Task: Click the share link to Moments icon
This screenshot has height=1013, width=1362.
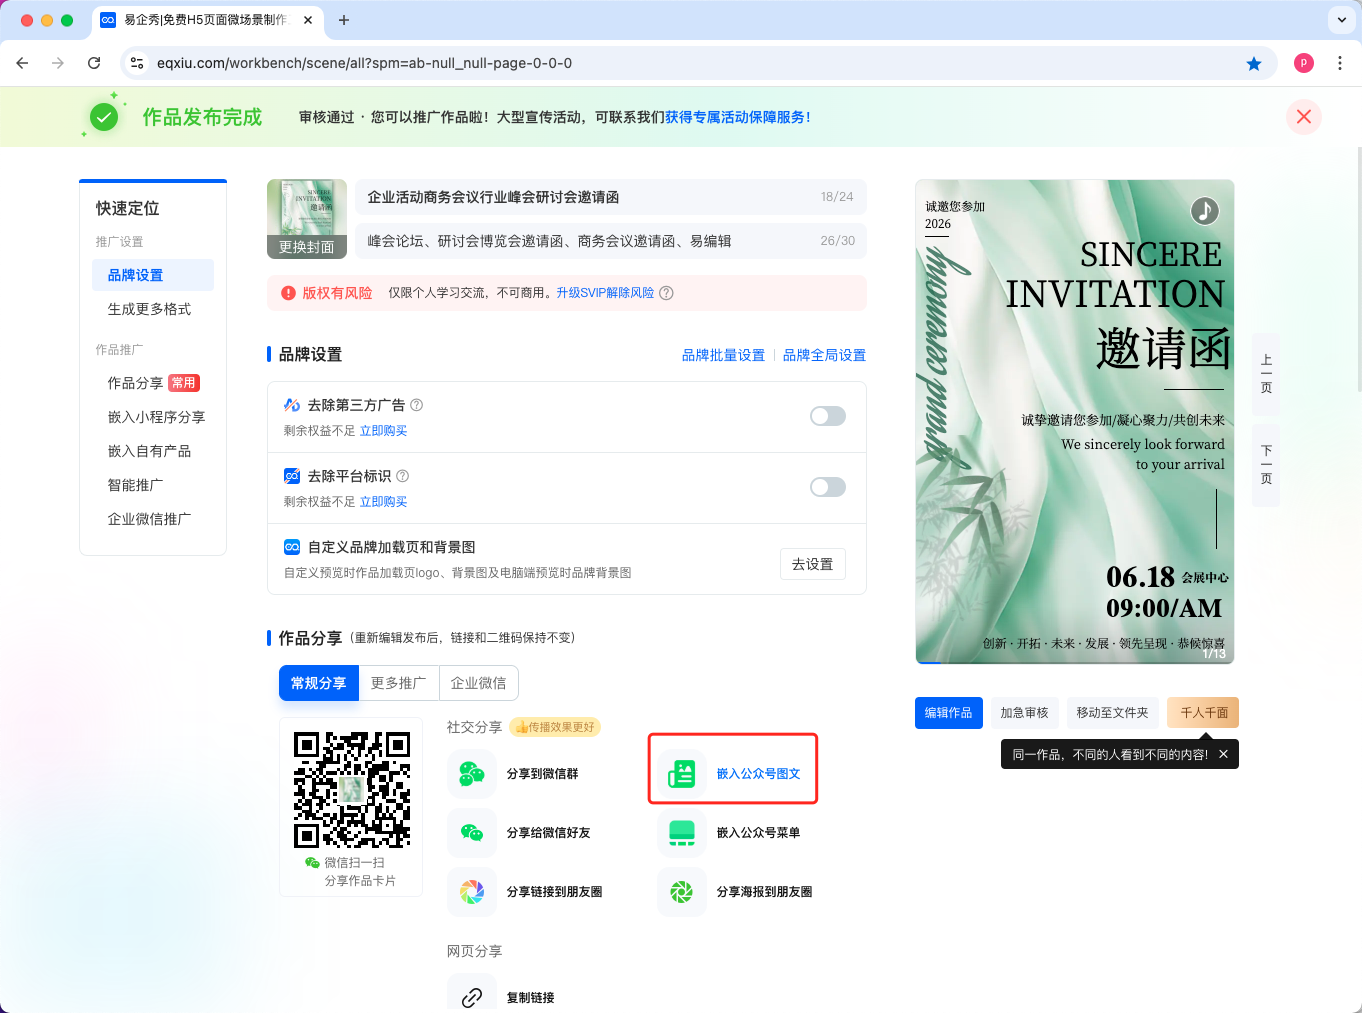Action: pos(472,892)
